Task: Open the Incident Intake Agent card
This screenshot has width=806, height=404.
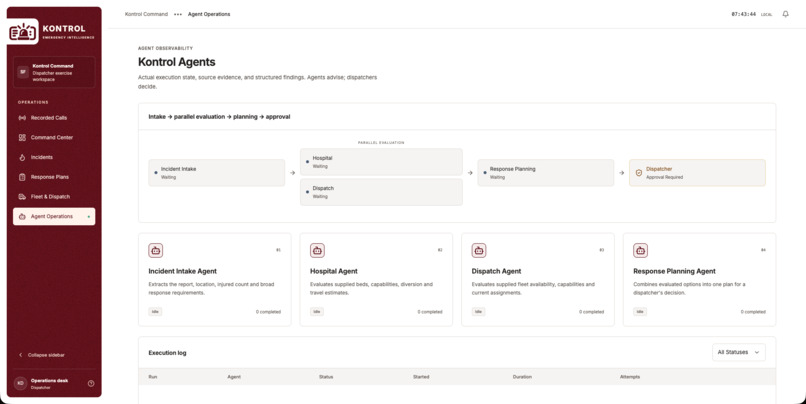Action: click(215, 280)
